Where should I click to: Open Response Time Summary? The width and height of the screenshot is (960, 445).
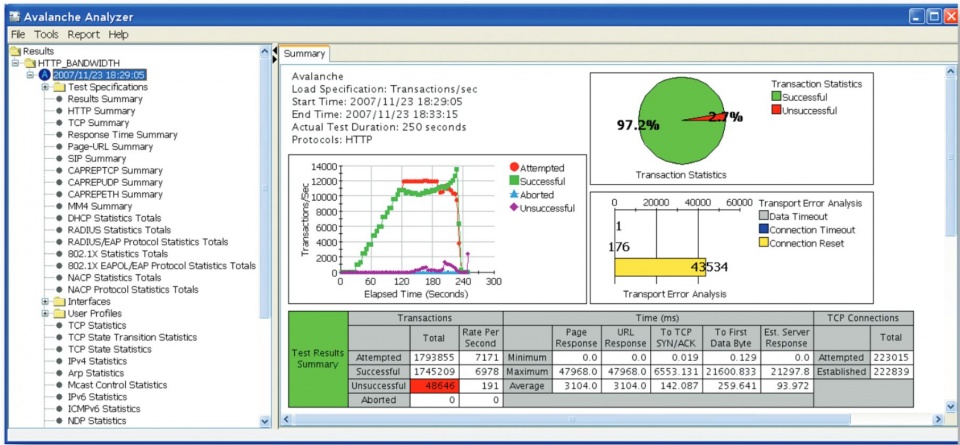click(122, 135)
